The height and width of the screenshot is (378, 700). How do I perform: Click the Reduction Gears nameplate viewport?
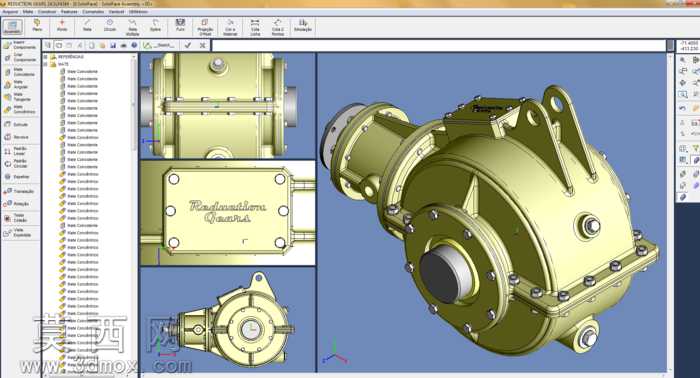click(x=228, y=213)
